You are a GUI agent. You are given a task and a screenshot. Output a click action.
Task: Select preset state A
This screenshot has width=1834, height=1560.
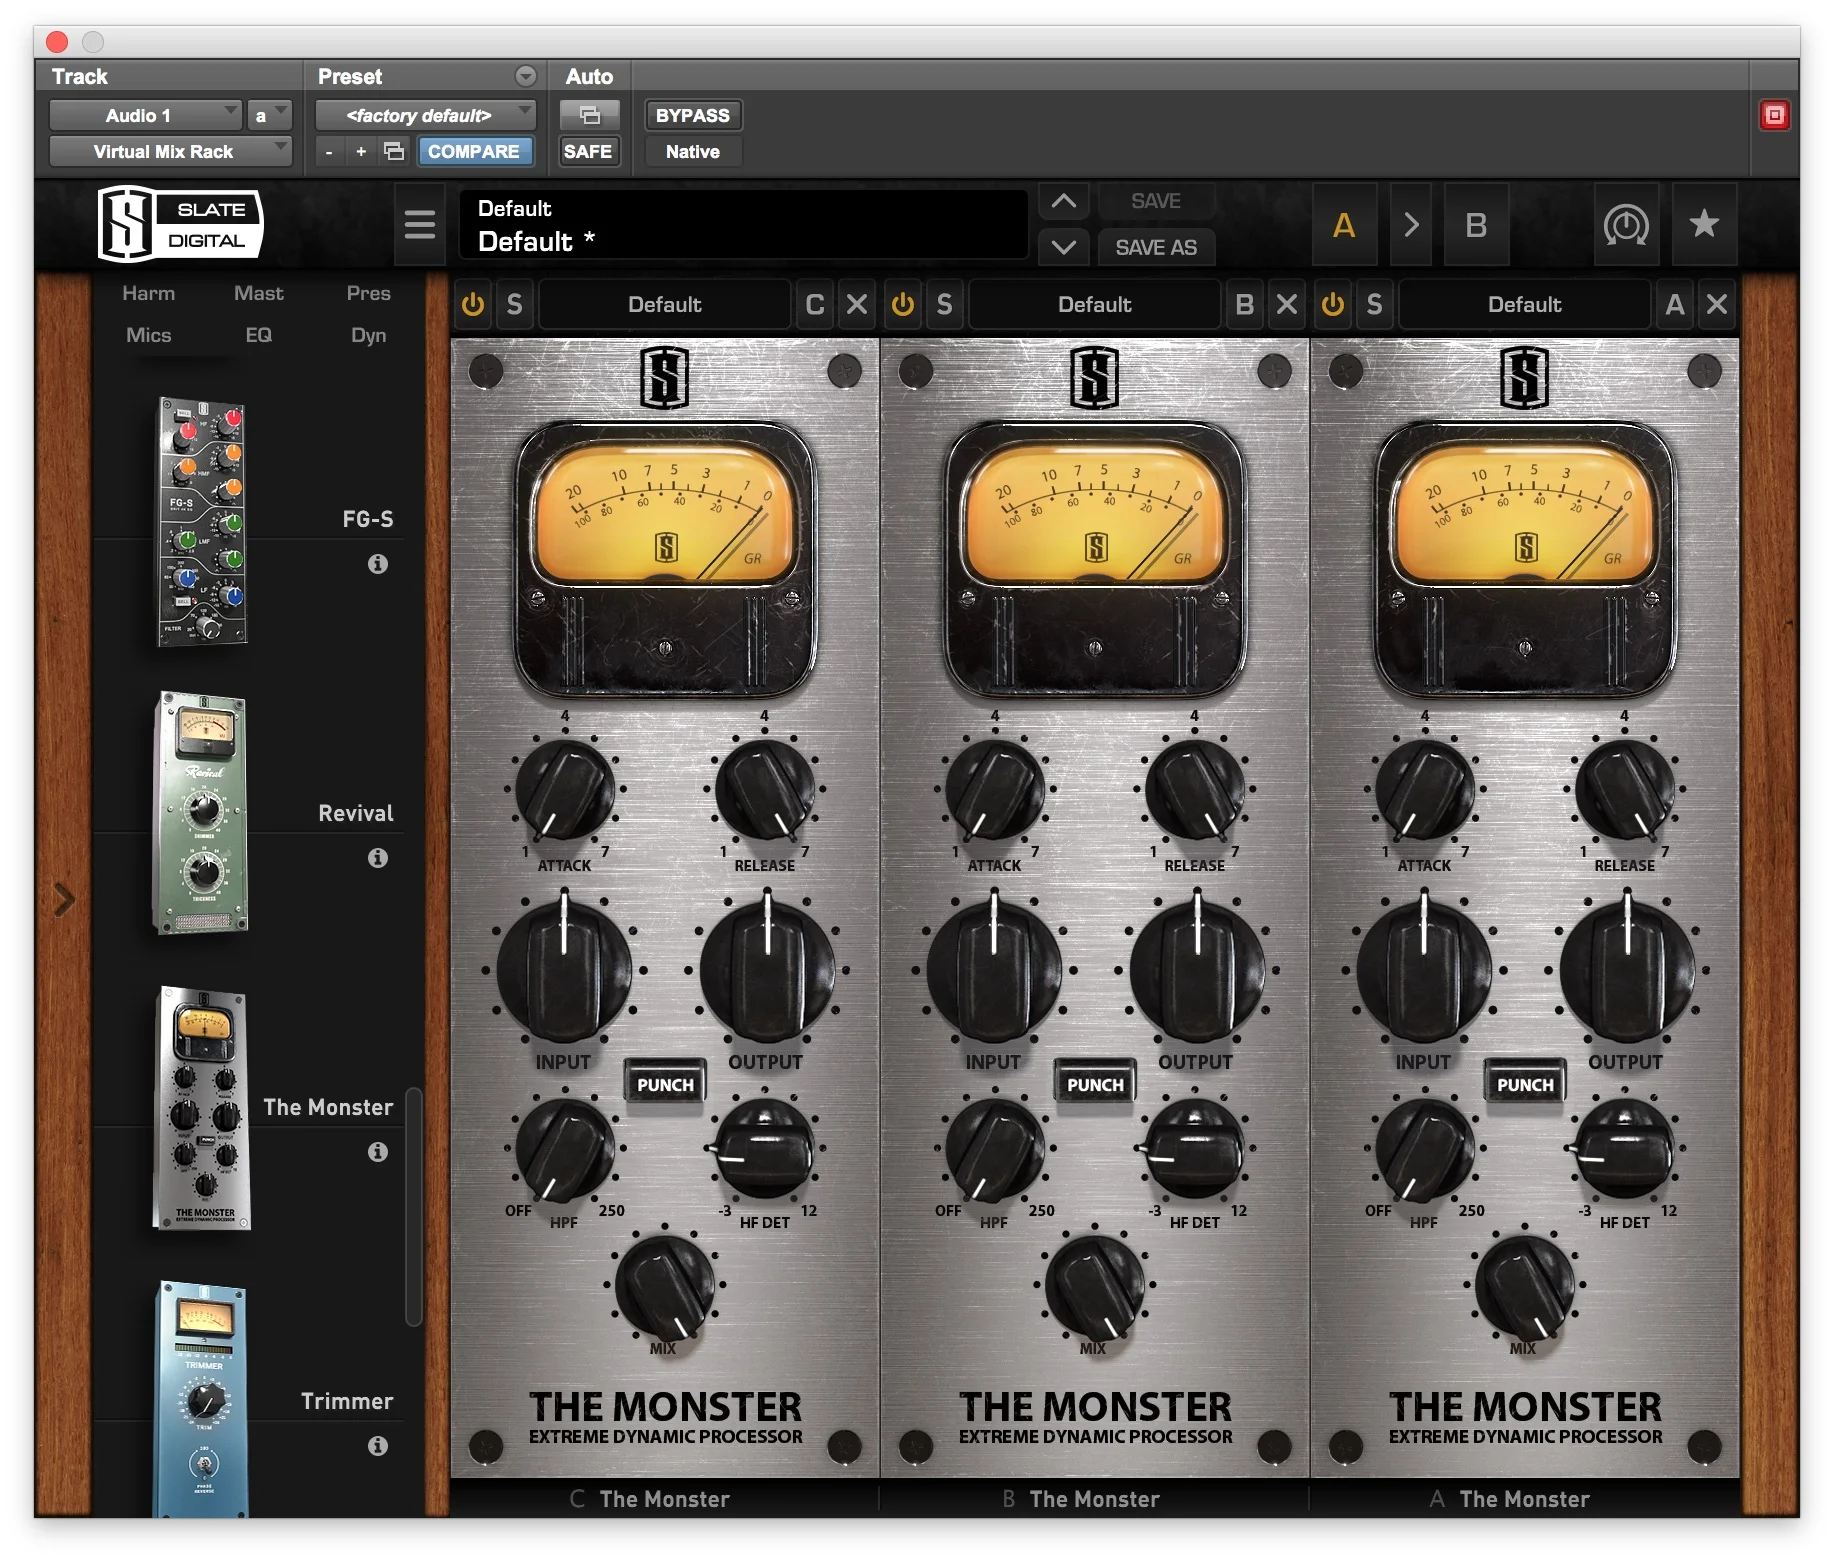pos(1344,224)
